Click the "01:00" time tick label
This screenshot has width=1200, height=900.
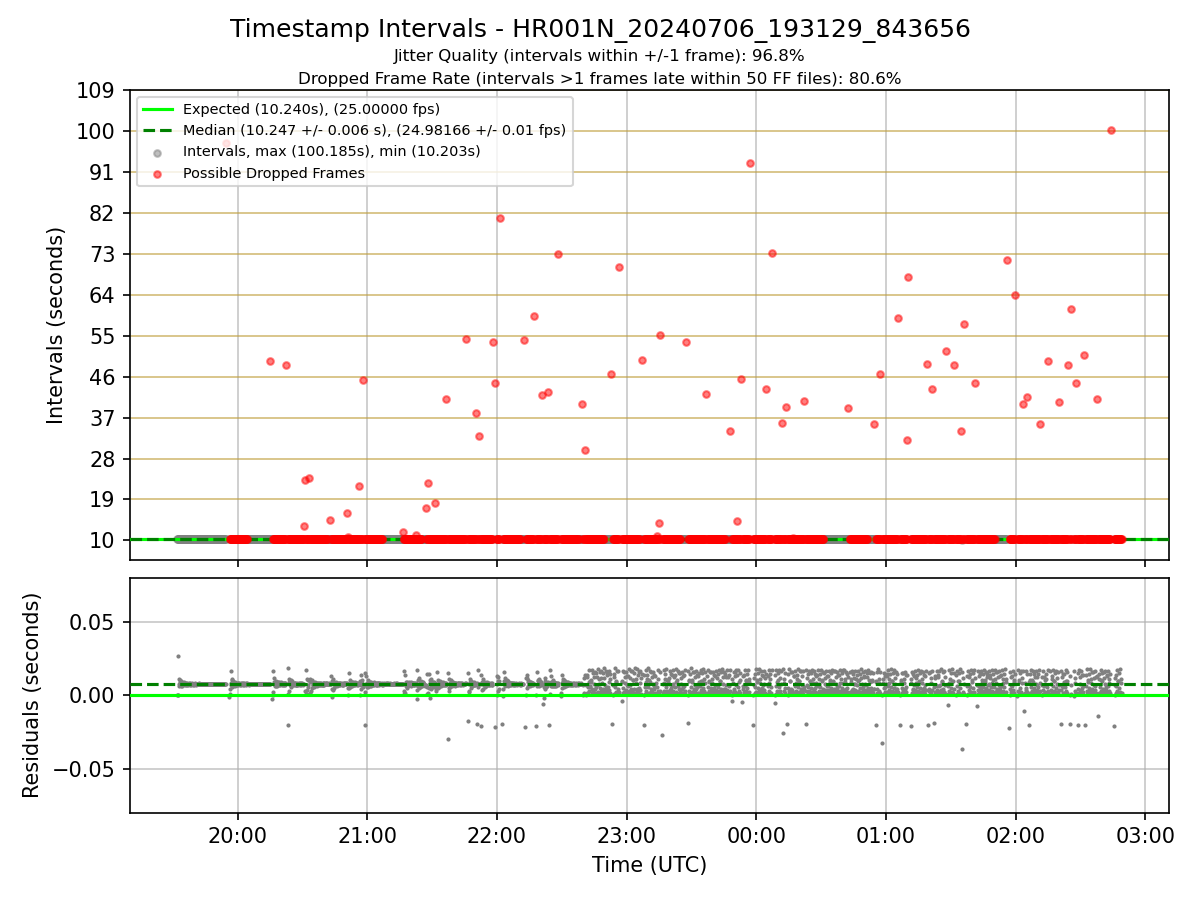click(886, 836)
